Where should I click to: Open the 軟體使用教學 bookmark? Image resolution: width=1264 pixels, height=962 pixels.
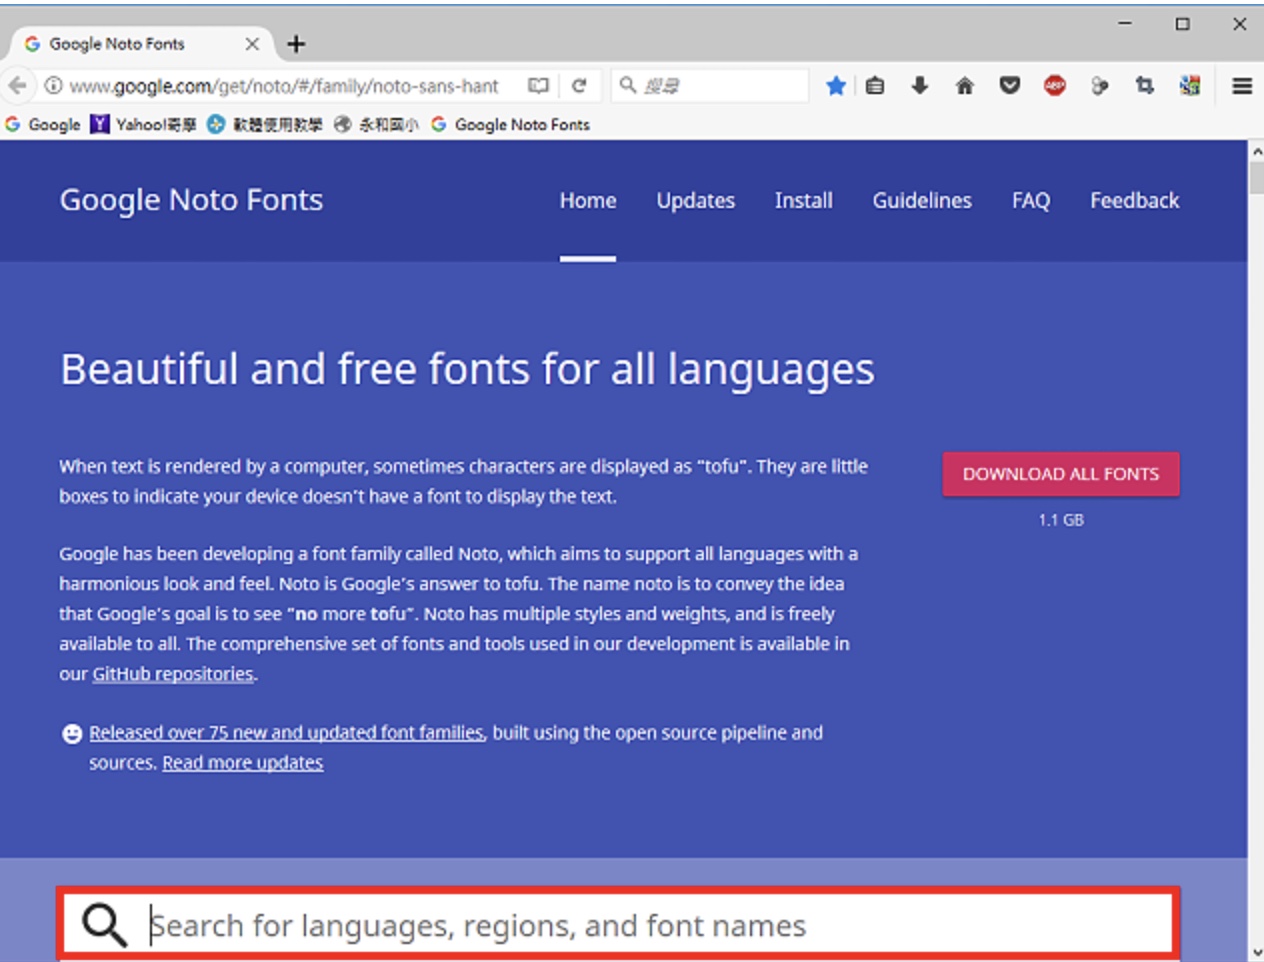point(265,124)
